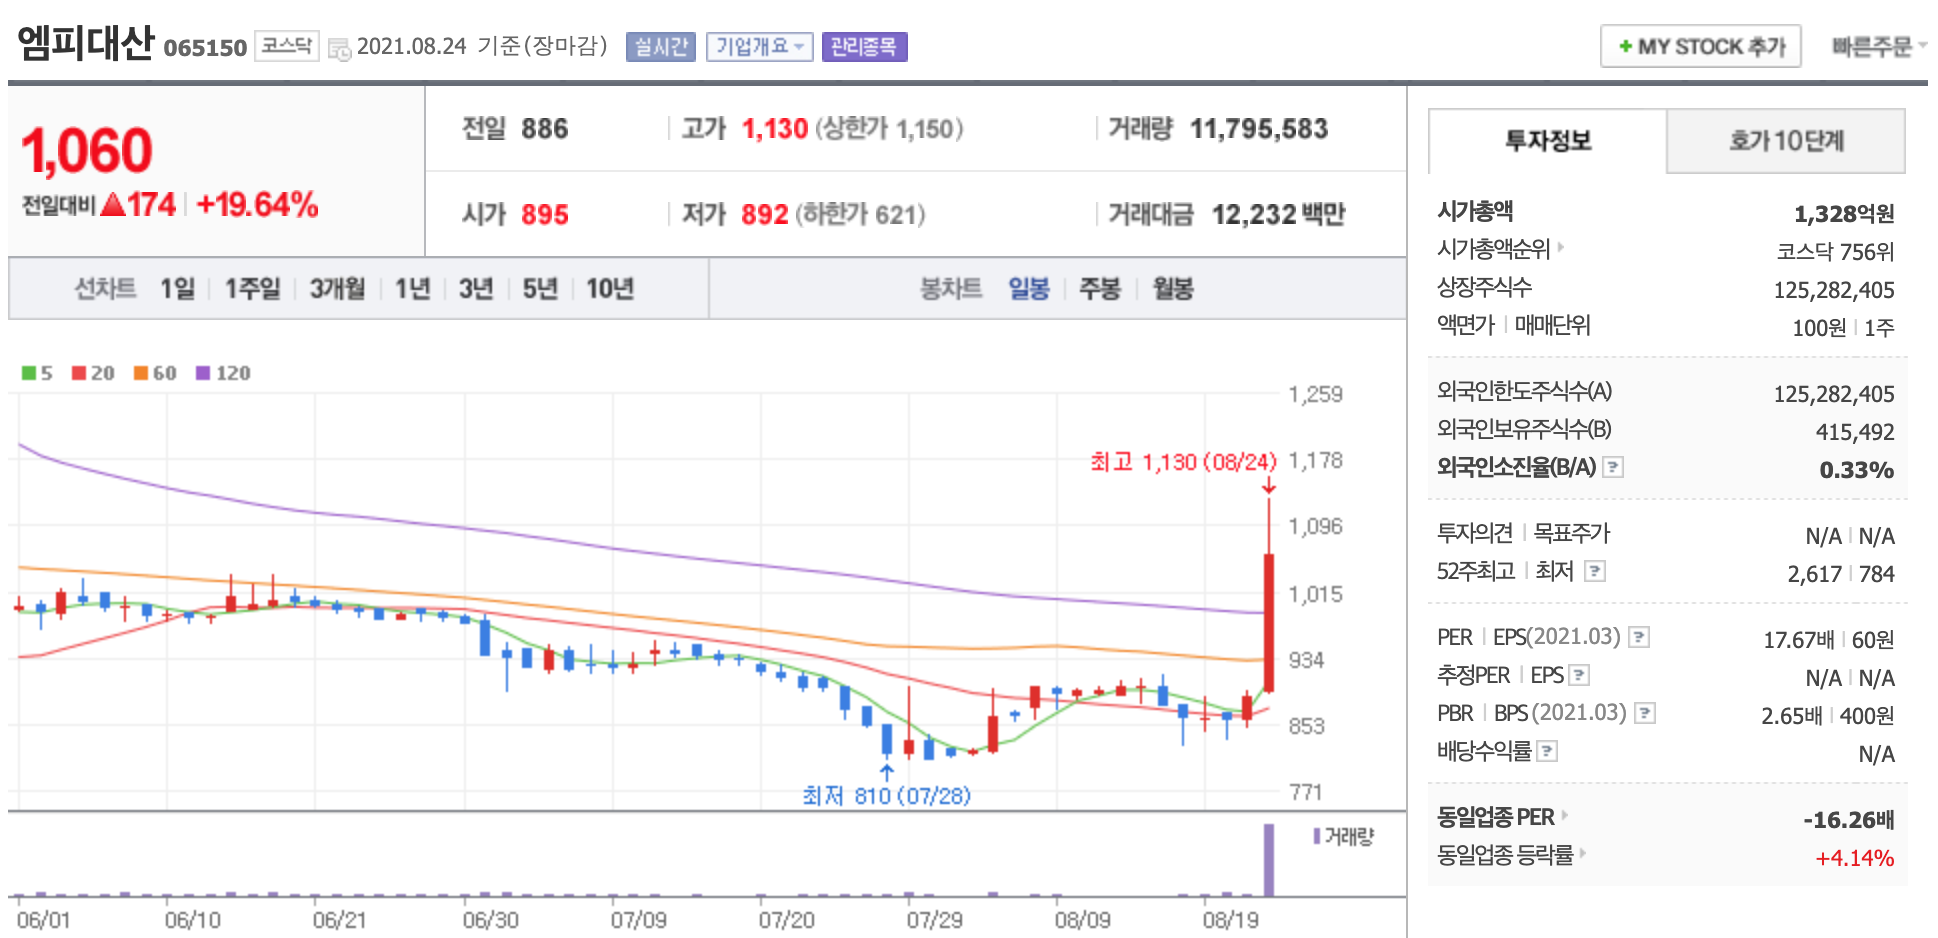Screen dimensions: 1938x938
Task: Click the current price 1,060
Action: click(x=87, y=151)
